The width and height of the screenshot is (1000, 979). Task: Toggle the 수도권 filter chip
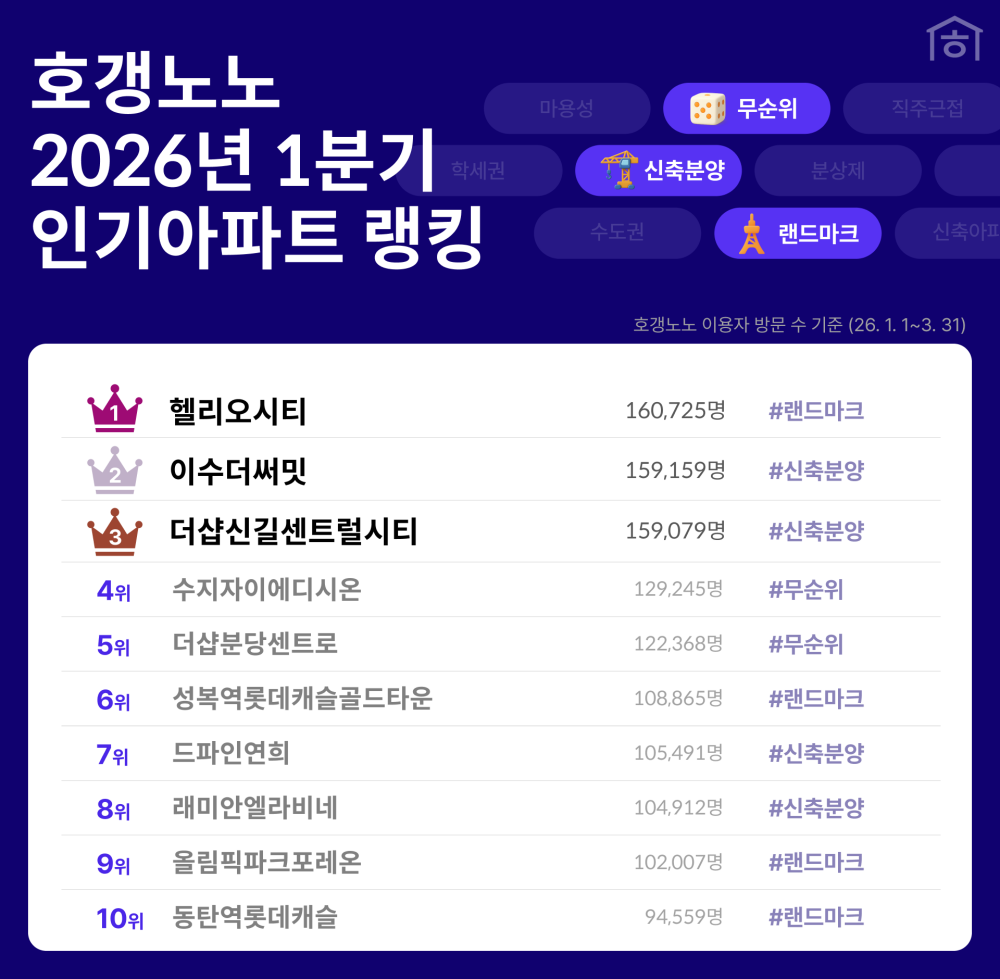click(x=616, y=233)
